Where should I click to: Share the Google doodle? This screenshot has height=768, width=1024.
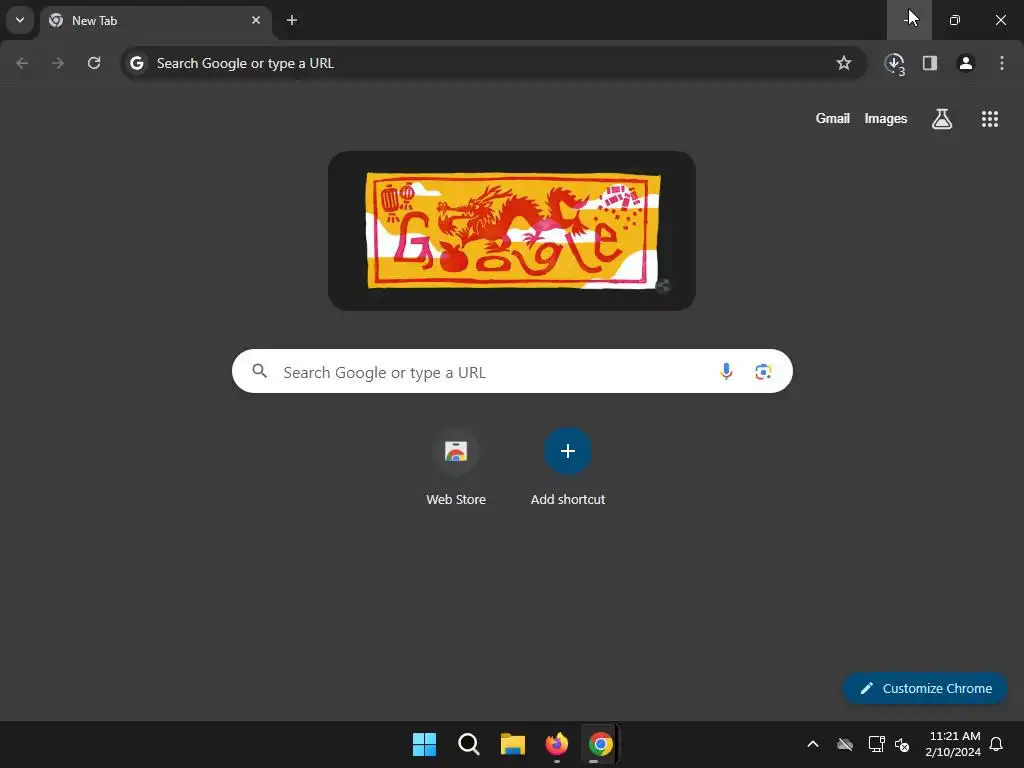click(x=663, y=285)
